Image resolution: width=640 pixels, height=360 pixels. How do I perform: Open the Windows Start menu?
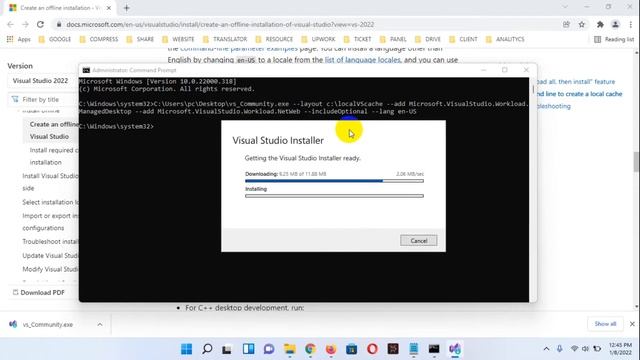(187, 349)
